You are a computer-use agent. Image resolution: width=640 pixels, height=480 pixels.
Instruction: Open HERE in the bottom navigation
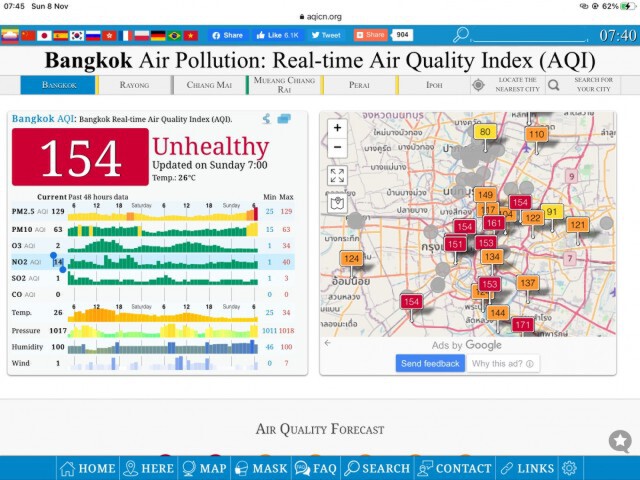coord(149,468)
